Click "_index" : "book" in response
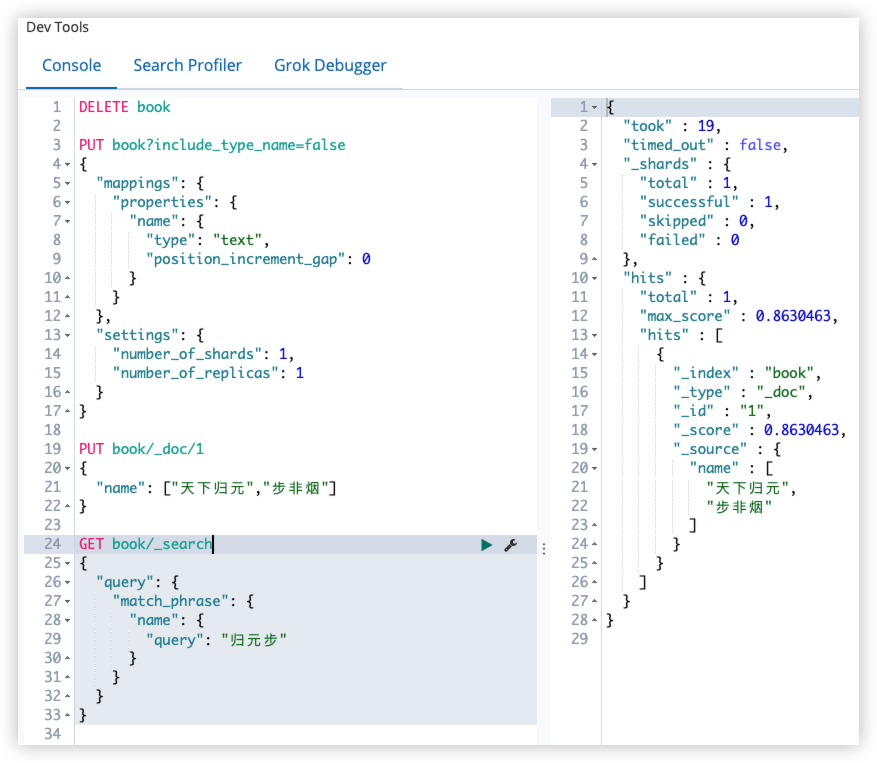The image size is (877, 763). pyautogui.click(x=747, y=373)
